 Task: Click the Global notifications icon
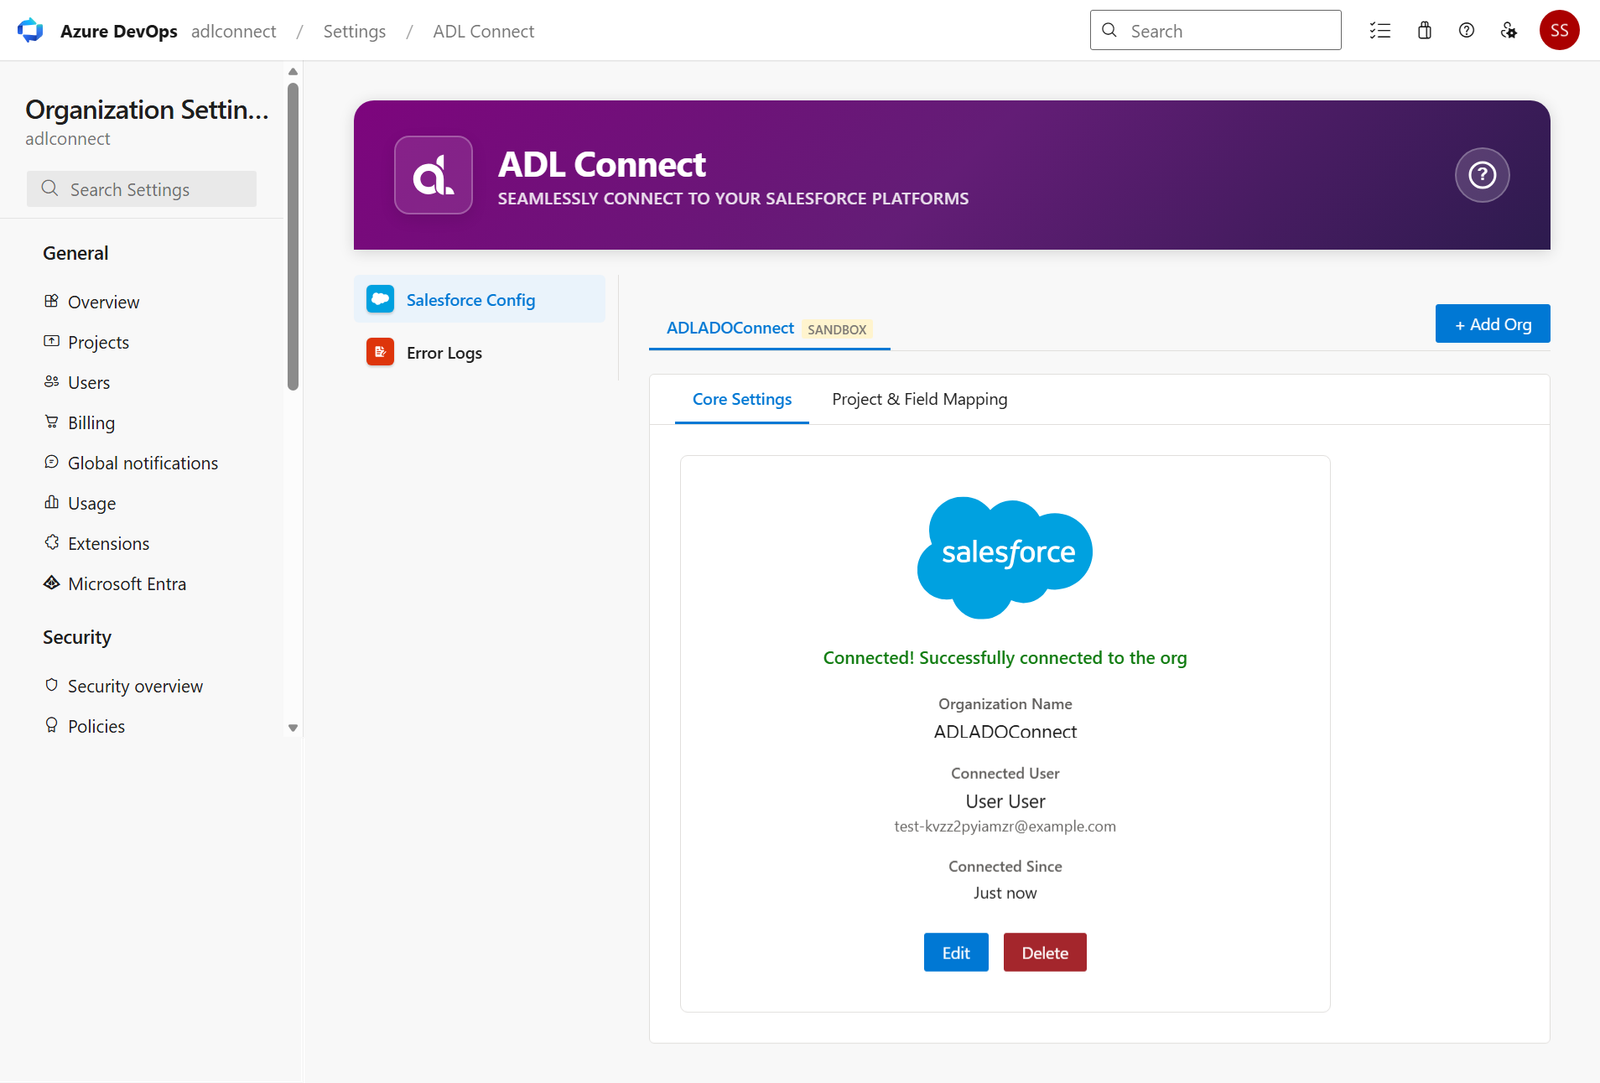[x=52, y=462]
